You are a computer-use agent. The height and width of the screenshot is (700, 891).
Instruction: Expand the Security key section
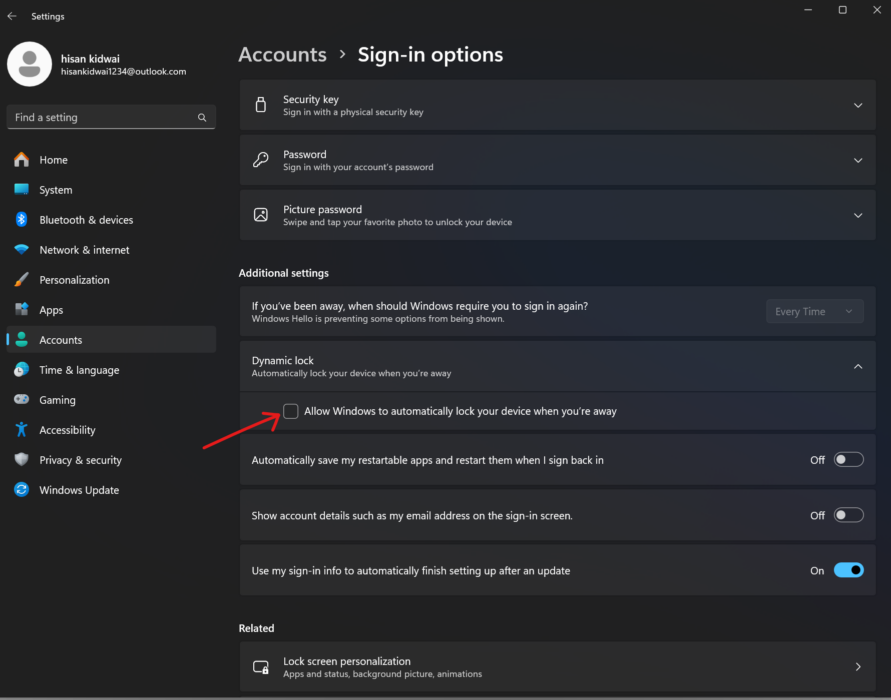tap(857, 104)
